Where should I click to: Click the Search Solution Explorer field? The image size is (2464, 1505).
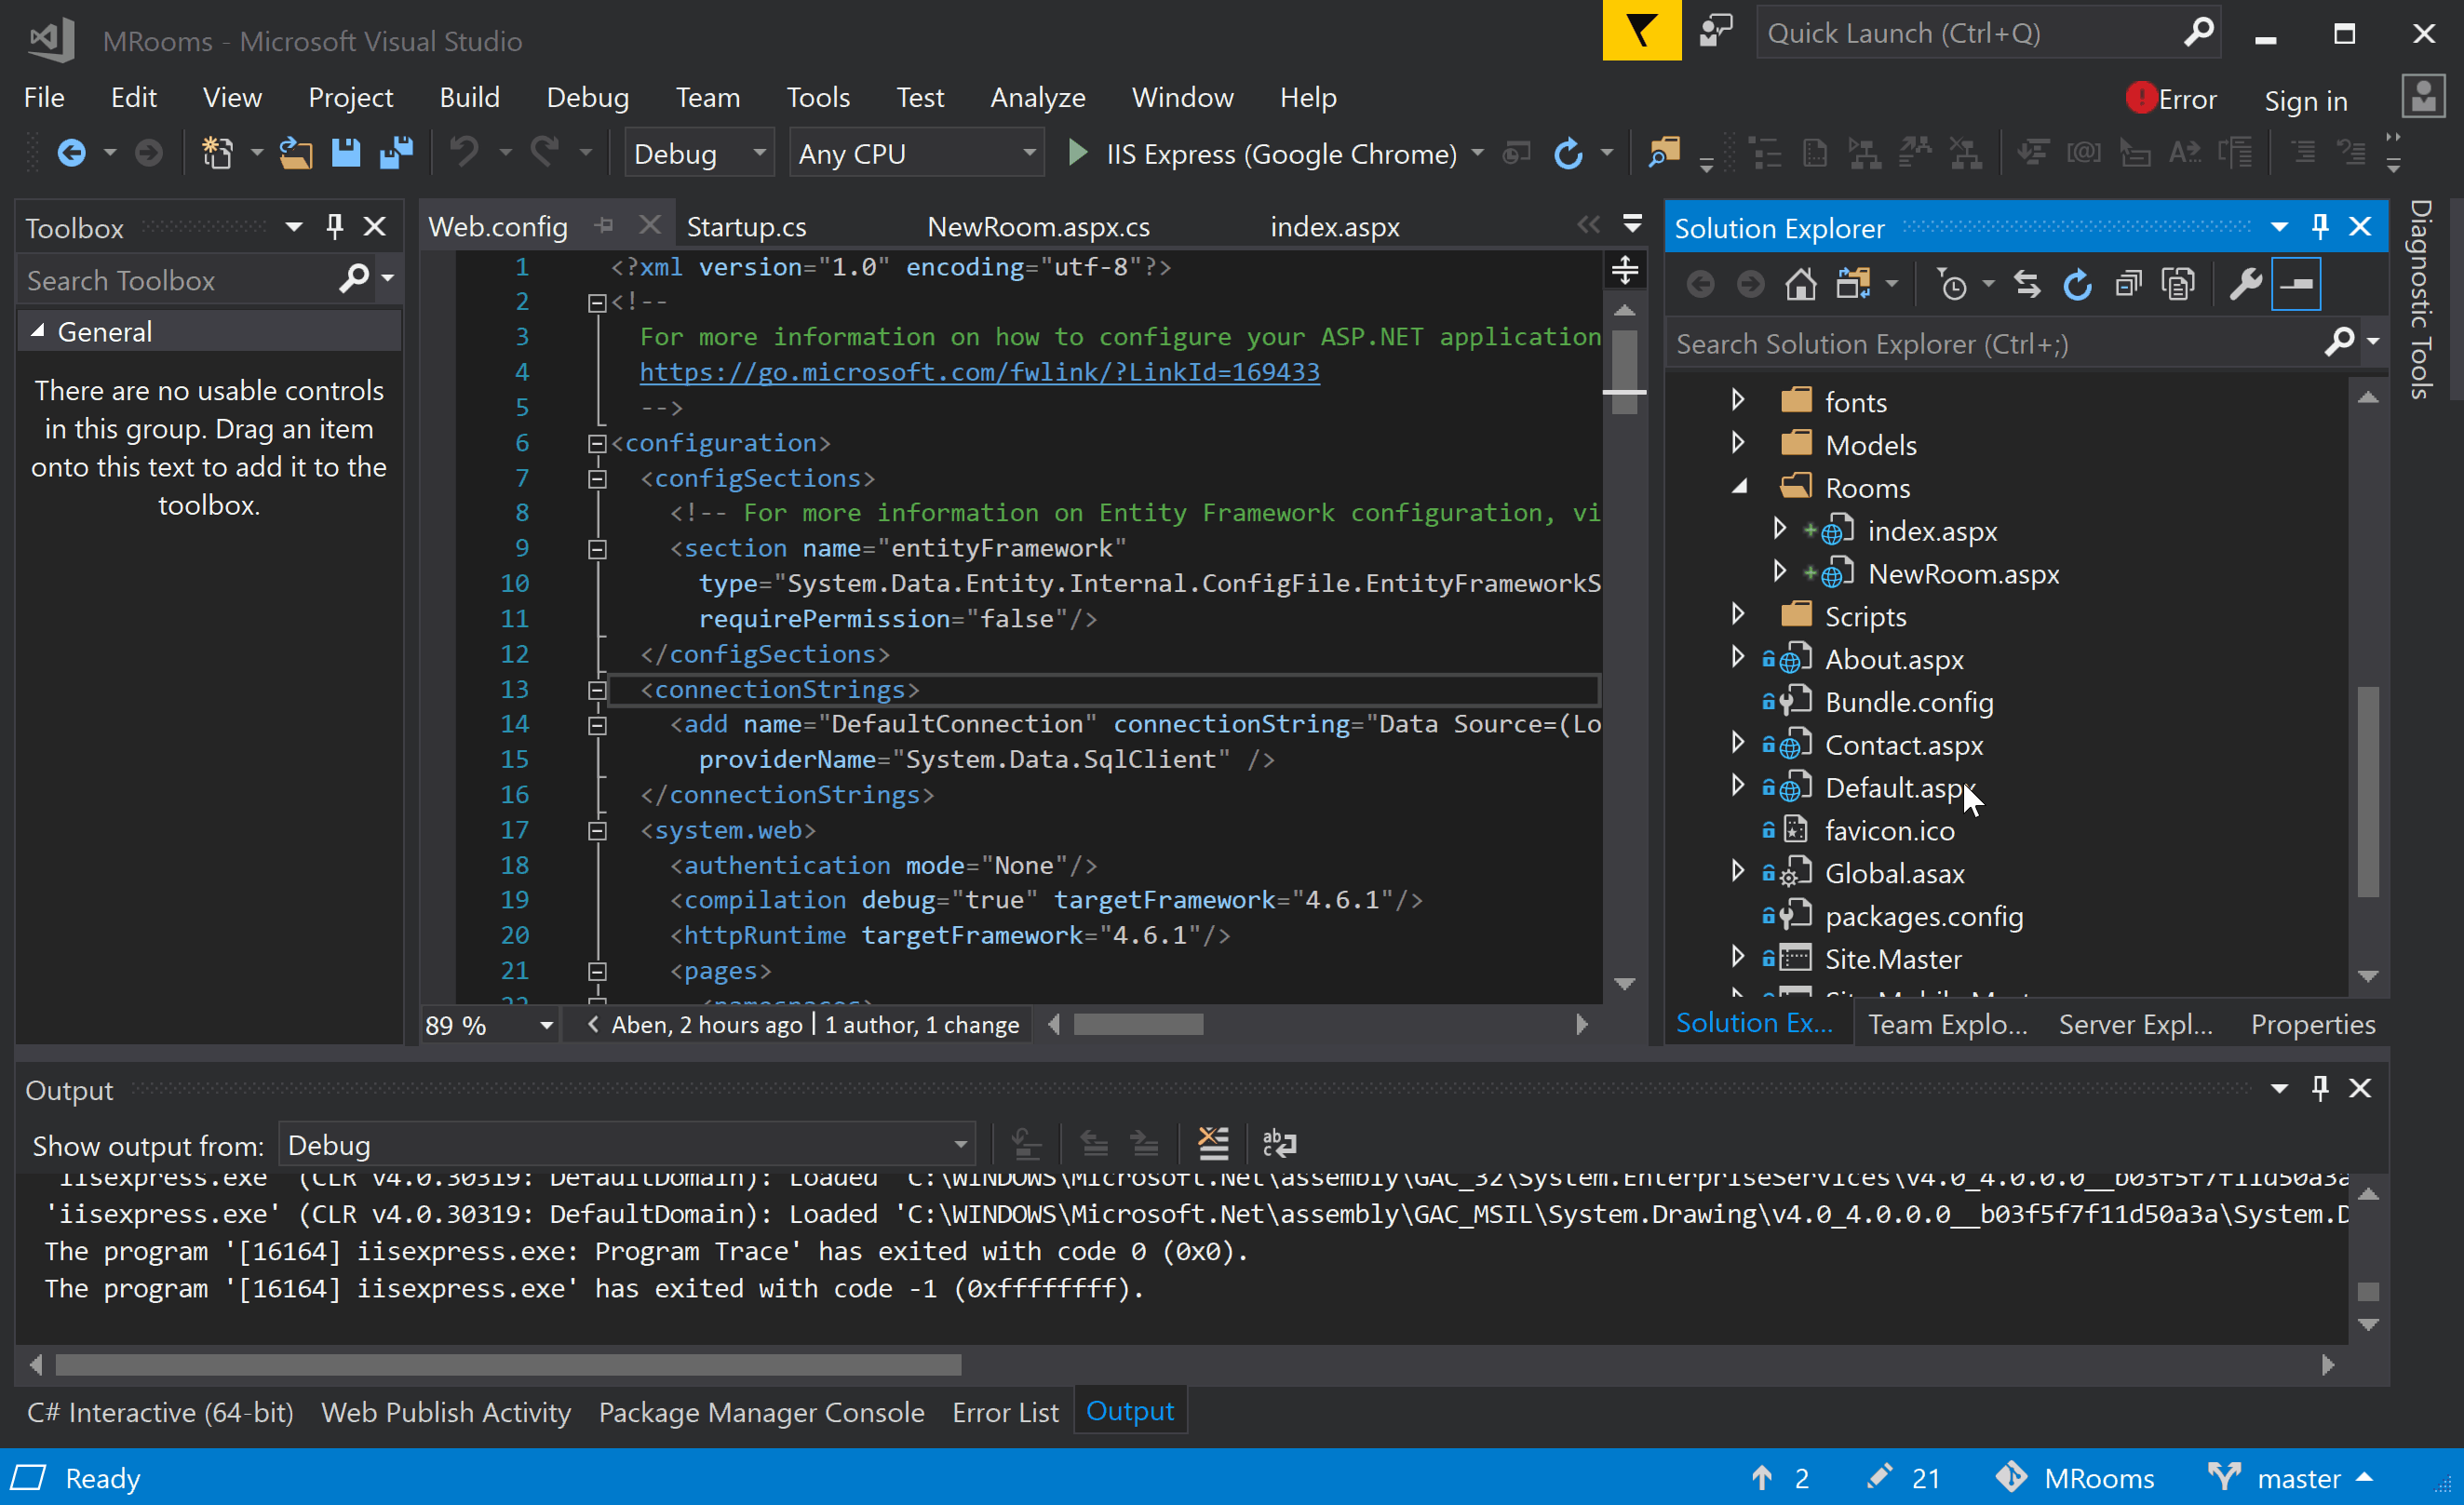click(x=1995, y=344)
